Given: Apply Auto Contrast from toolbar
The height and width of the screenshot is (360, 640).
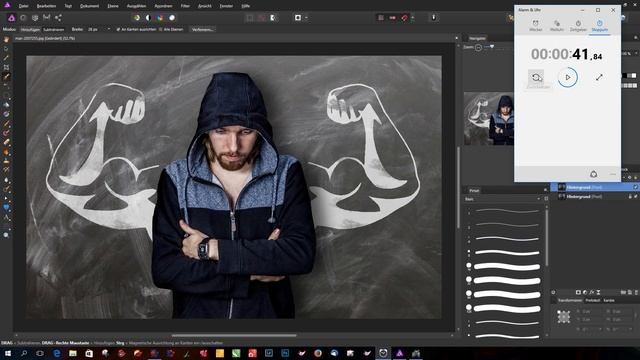Looking at the screenshot, I should coord(148,18).
